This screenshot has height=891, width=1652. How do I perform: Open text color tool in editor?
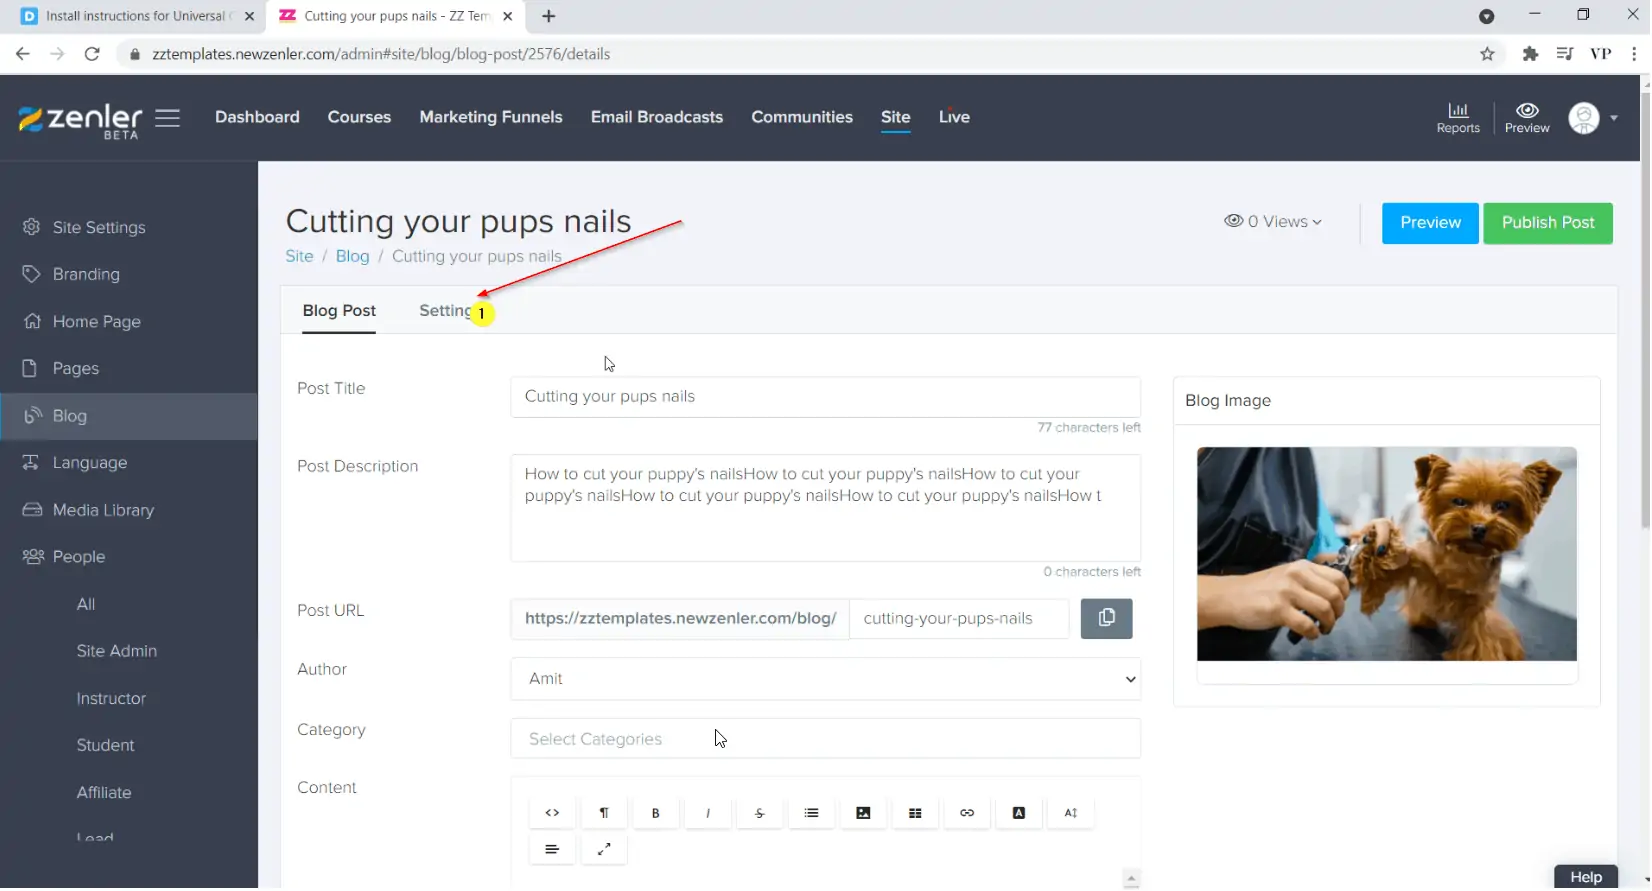coord(1020,813)
